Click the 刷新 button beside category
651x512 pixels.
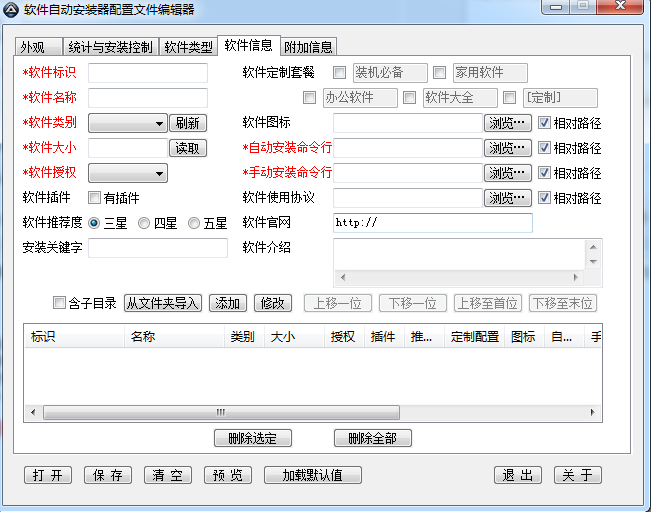click(187, 123)
